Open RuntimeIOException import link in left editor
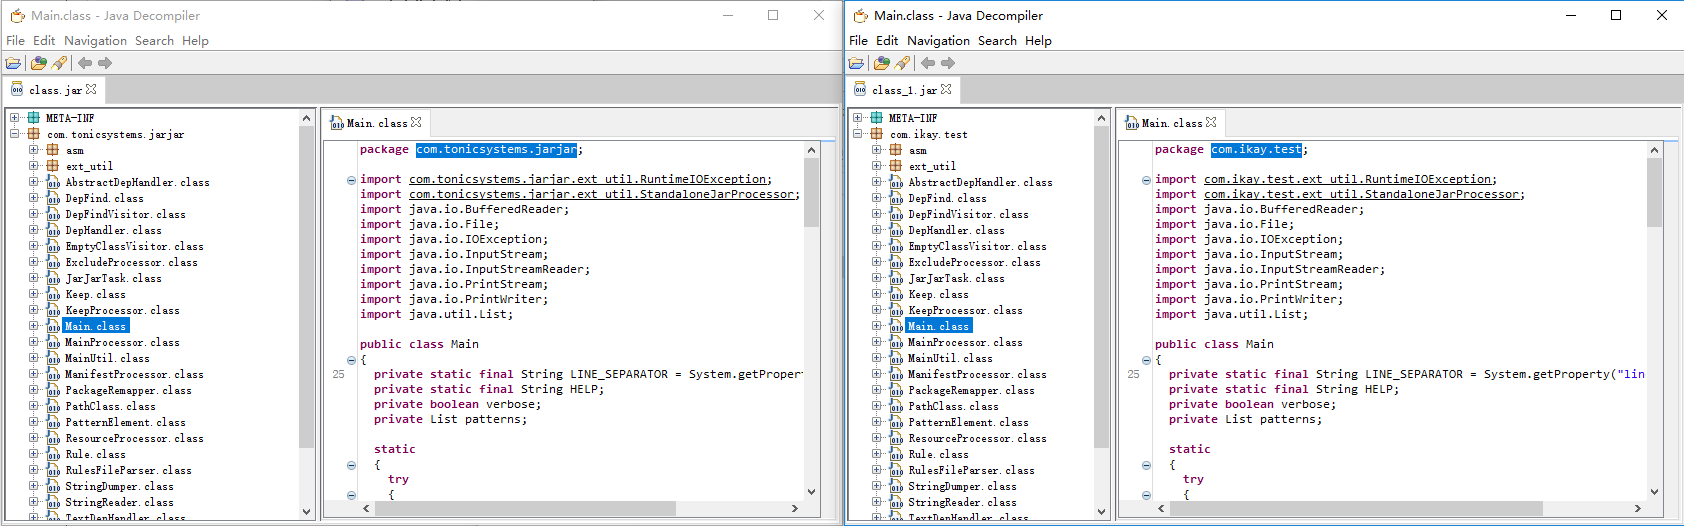 [x=588, y=179]
